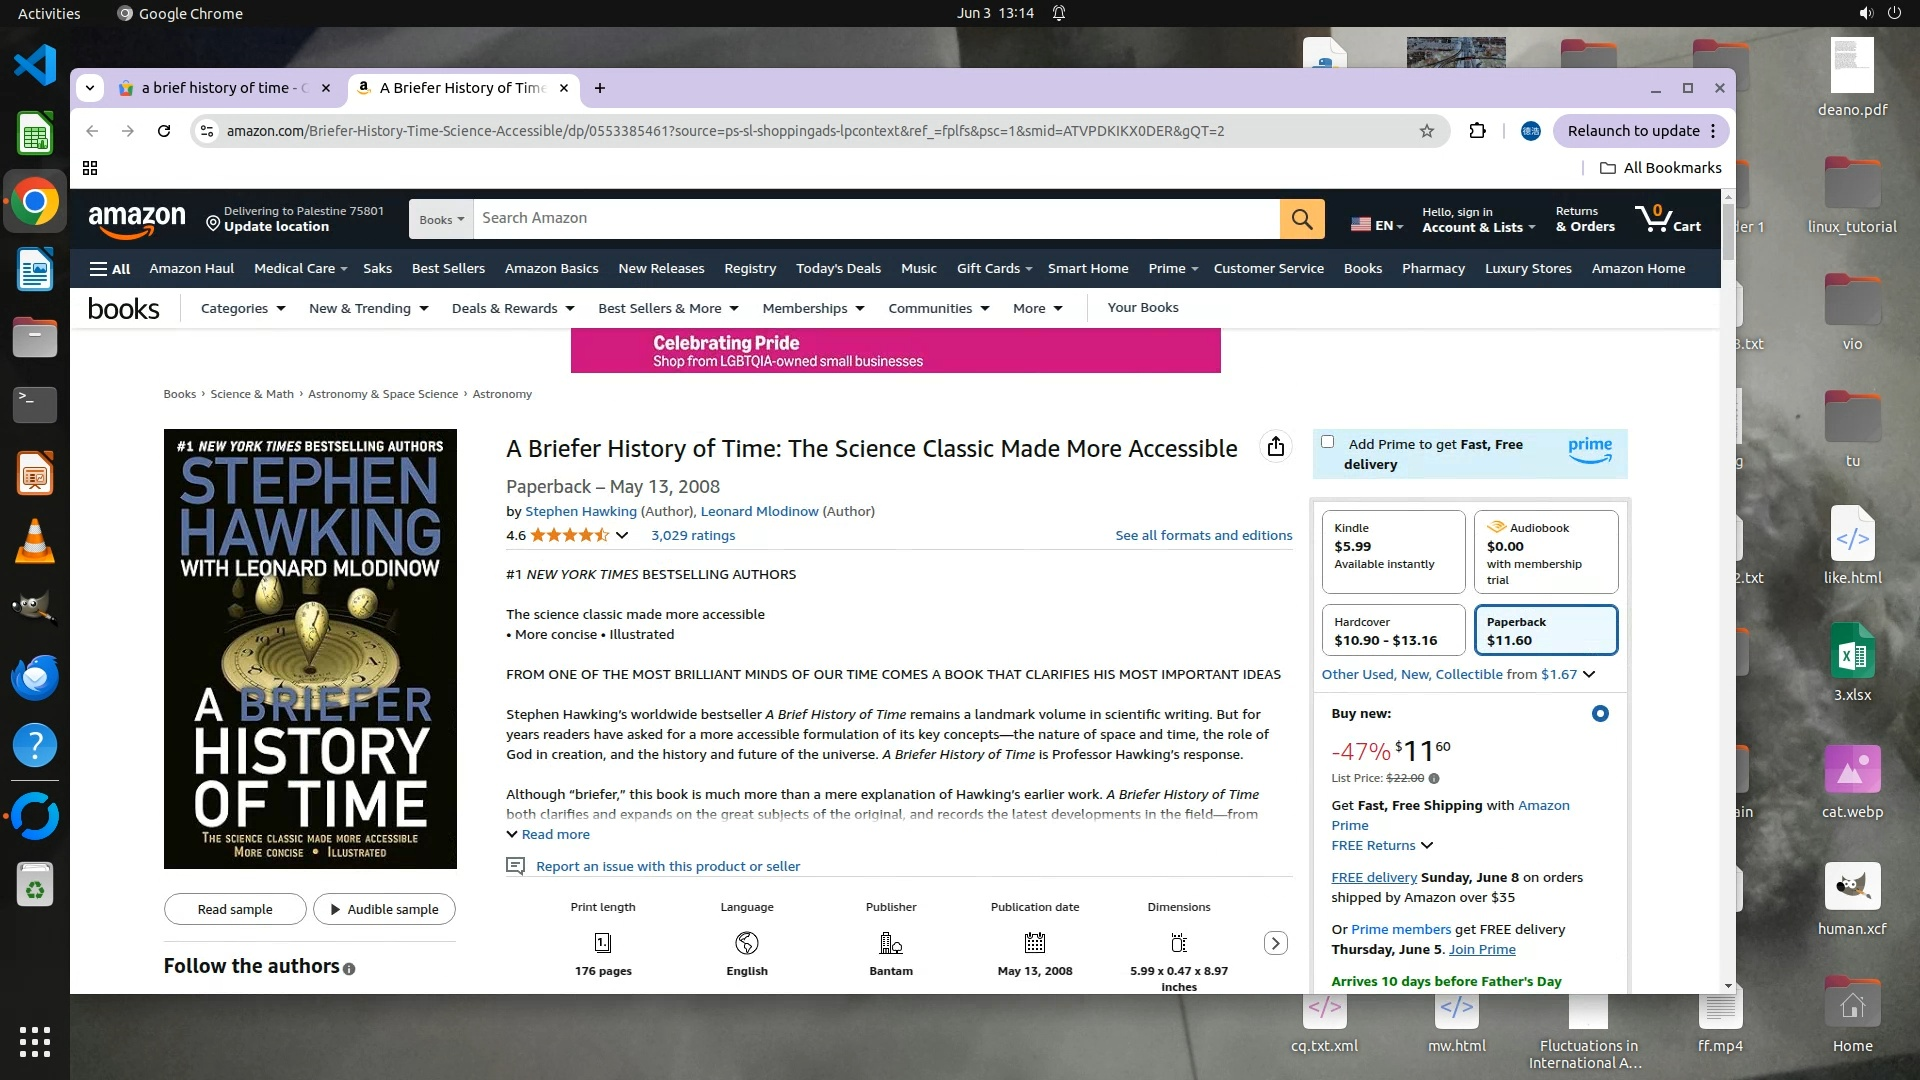Click the list price info icon
Viewport: 1920px width, 1080px height.
[x=1434, y=778]
